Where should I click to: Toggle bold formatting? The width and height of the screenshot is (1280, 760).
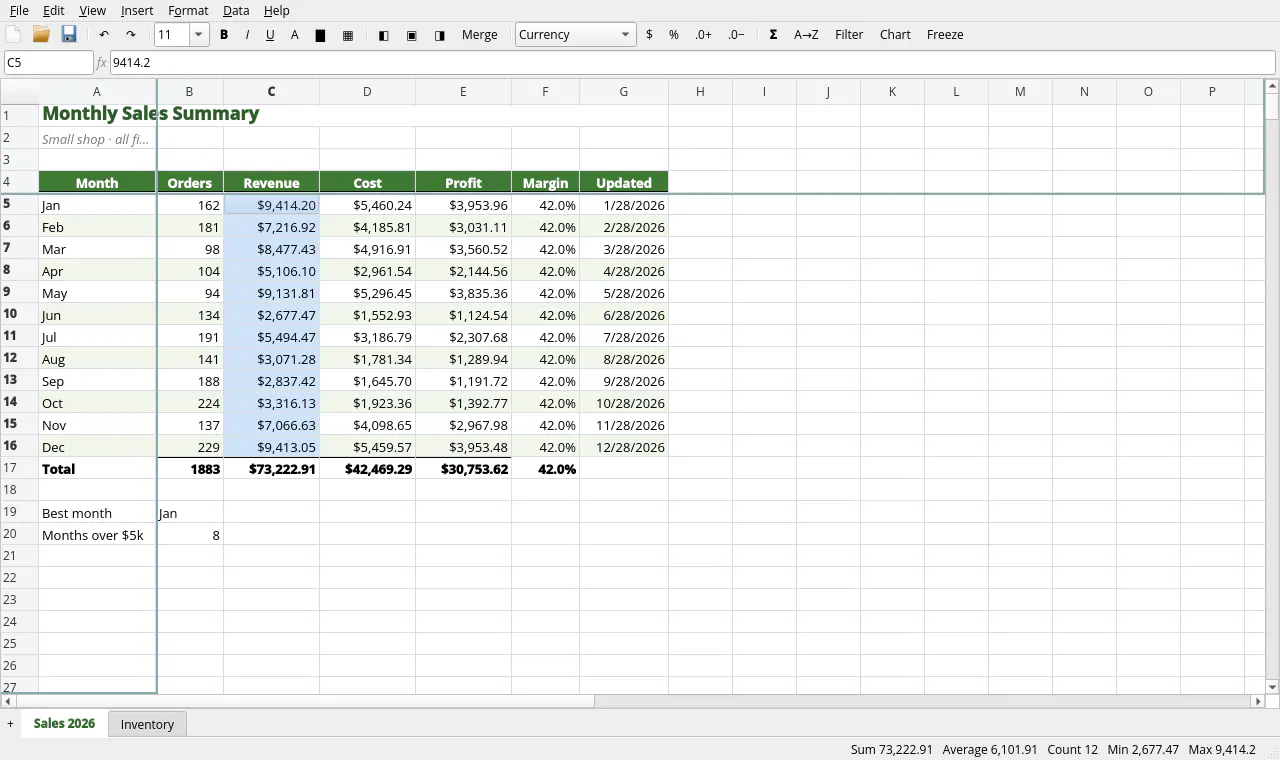click(x=224, y=35)
